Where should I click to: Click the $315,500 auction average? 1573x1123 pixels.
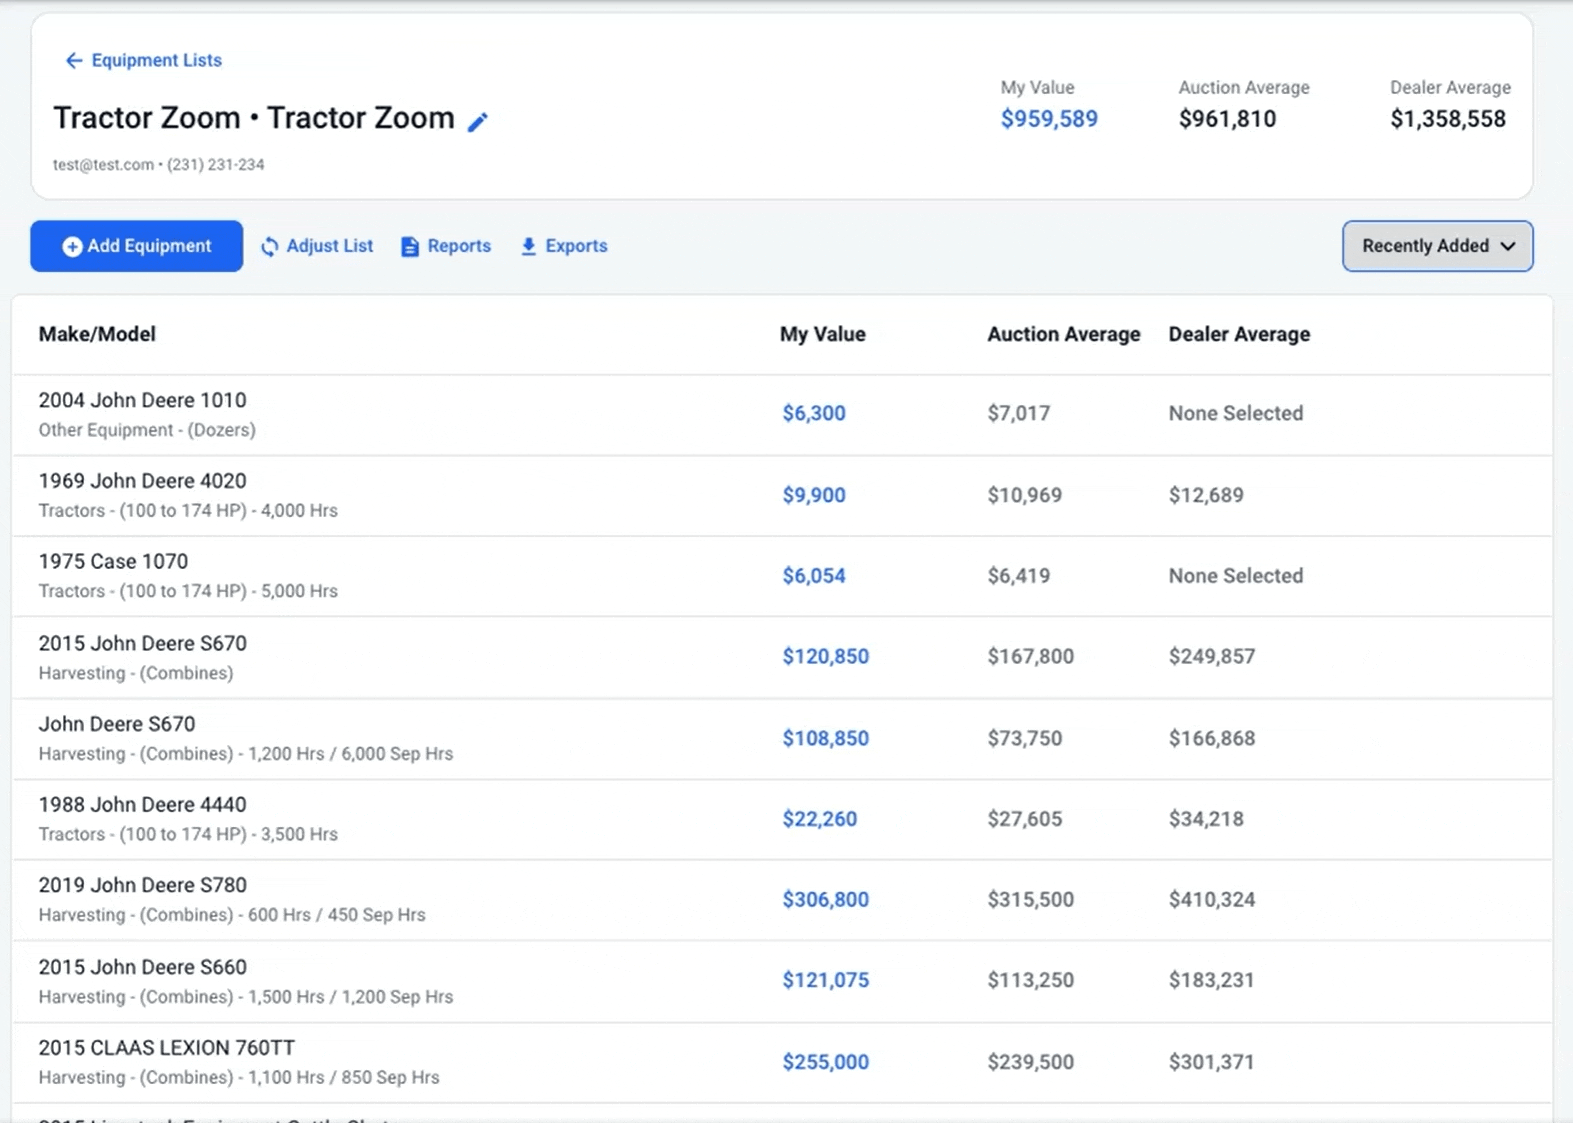(x=1031, y=900)
